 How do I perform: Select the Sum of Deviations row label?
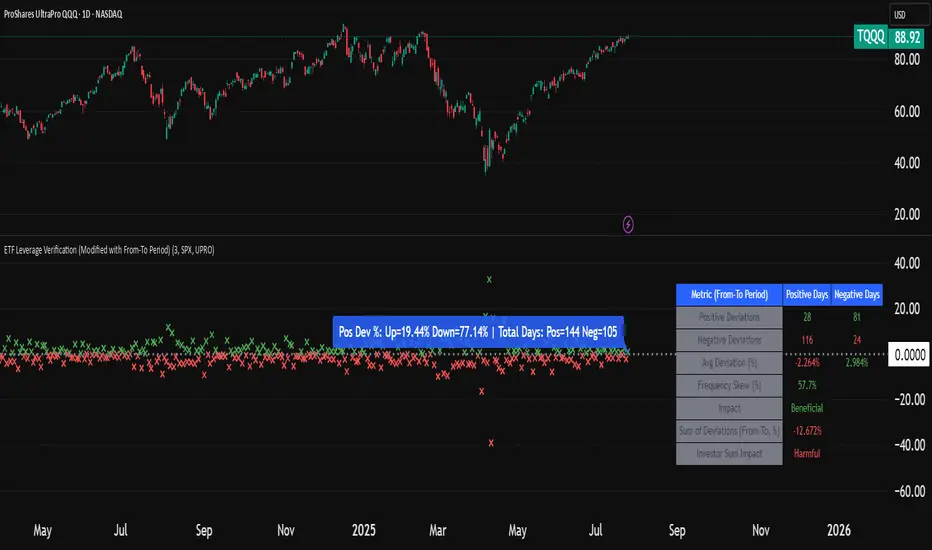(729, 430)
